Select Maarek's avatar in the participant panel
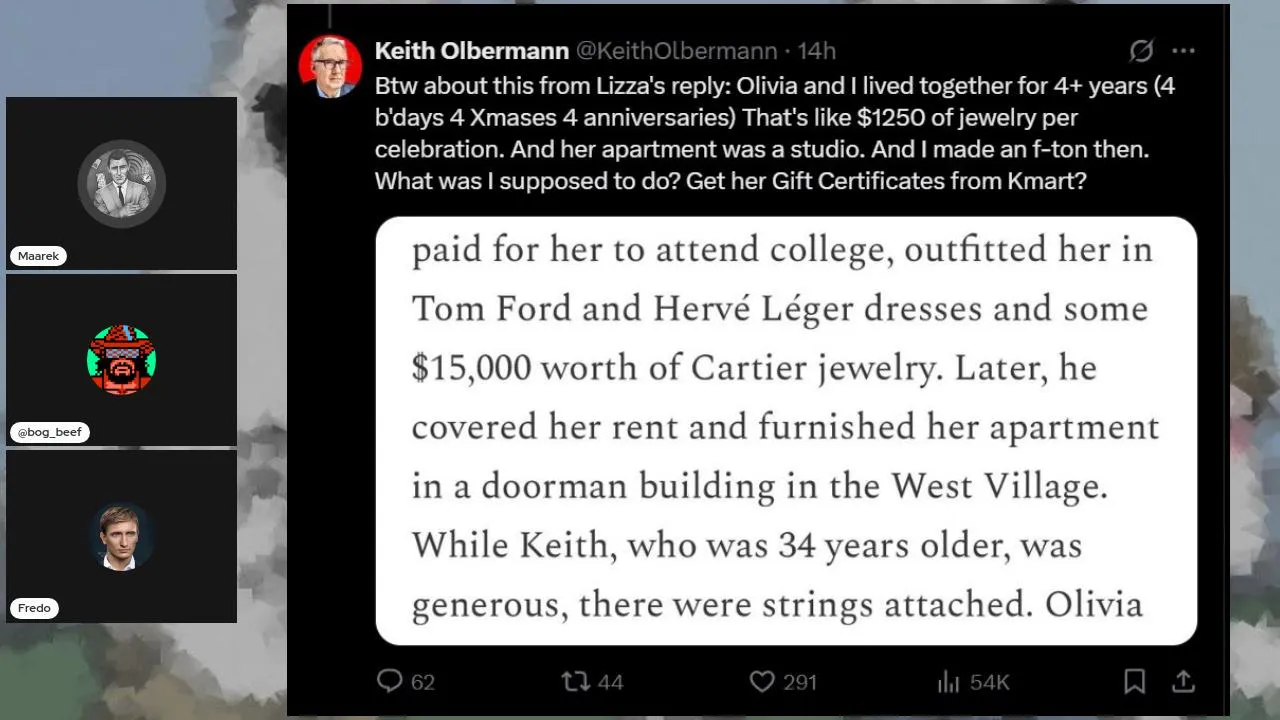The height and width of the screenshot is (720, 1280). [121, 183]
